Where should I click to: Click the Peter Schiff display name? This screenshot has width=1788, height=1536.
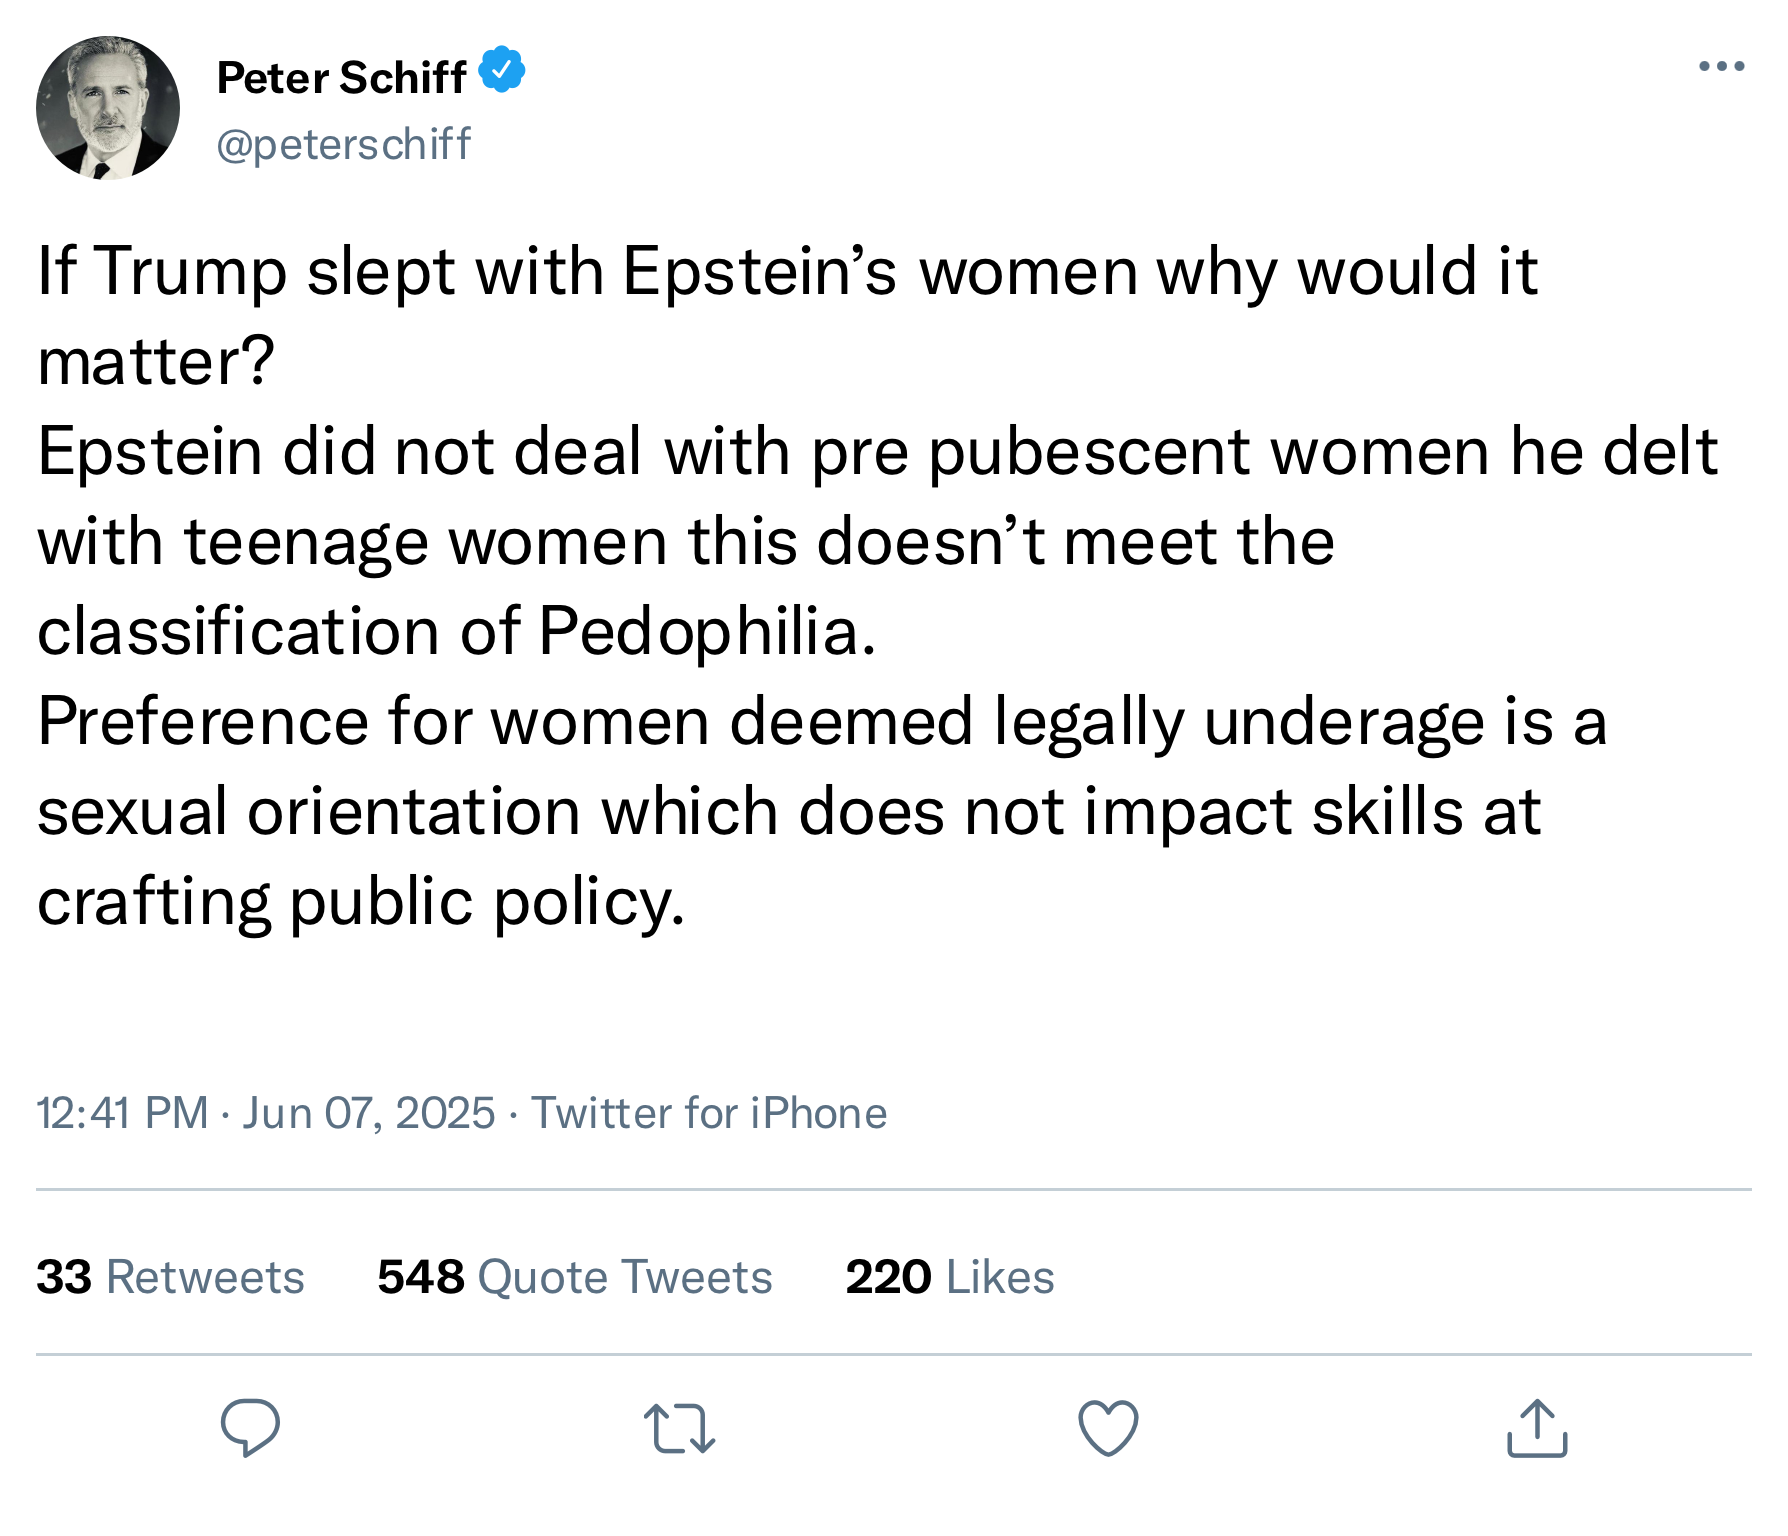342,78
